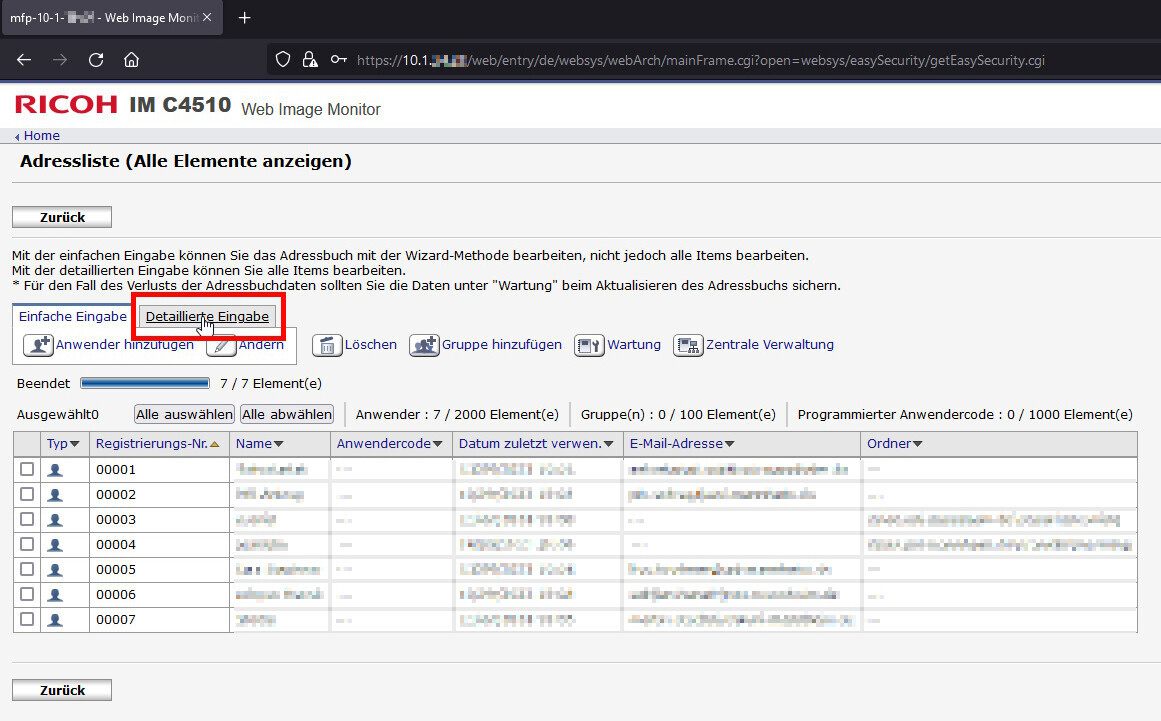Sort by Registrierungs-Nr. column header

point(157,443)
